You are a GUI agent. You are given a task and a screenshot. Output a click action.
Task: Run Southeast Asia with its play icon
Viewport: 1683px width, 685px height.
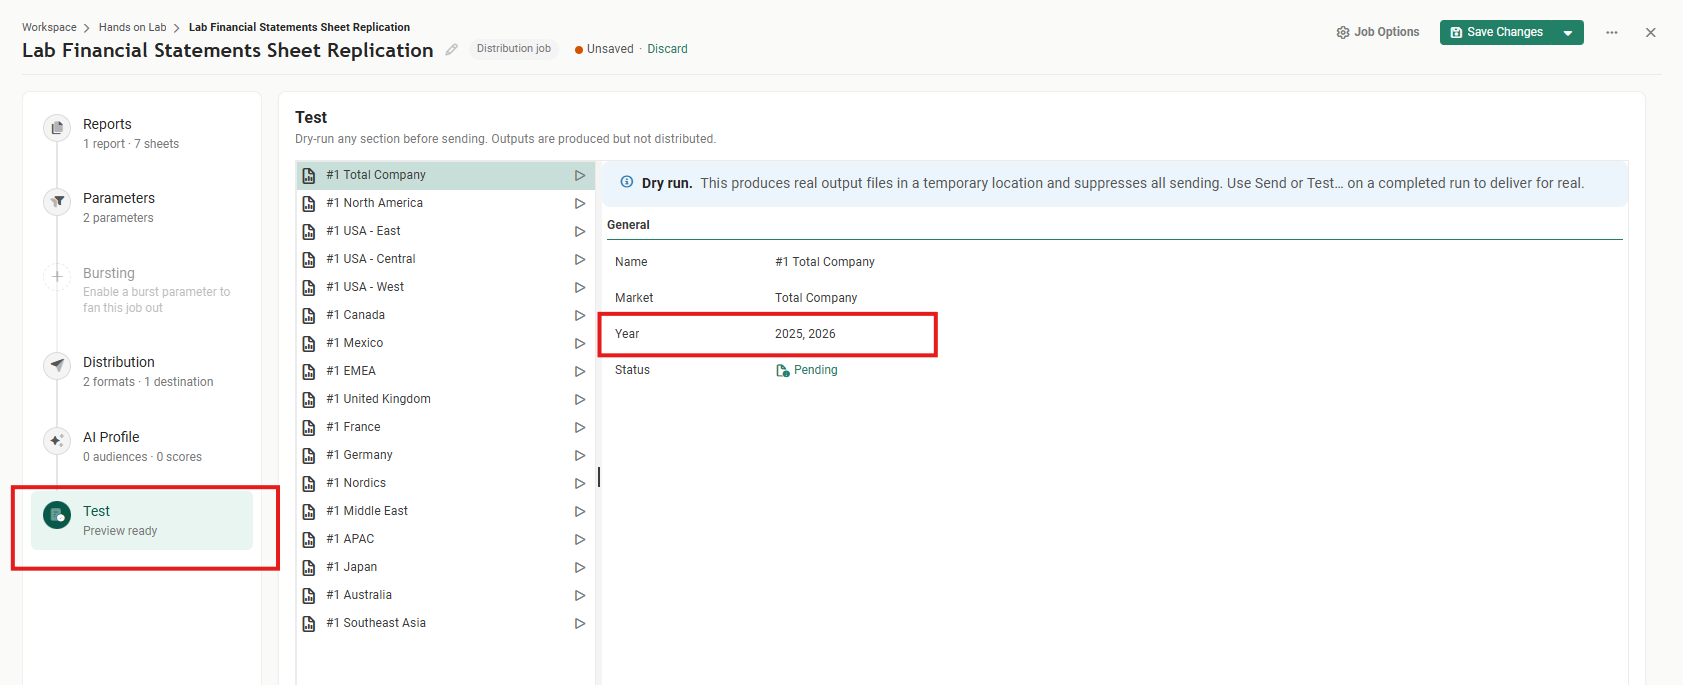pyautogui.click(x=580, y=623)
